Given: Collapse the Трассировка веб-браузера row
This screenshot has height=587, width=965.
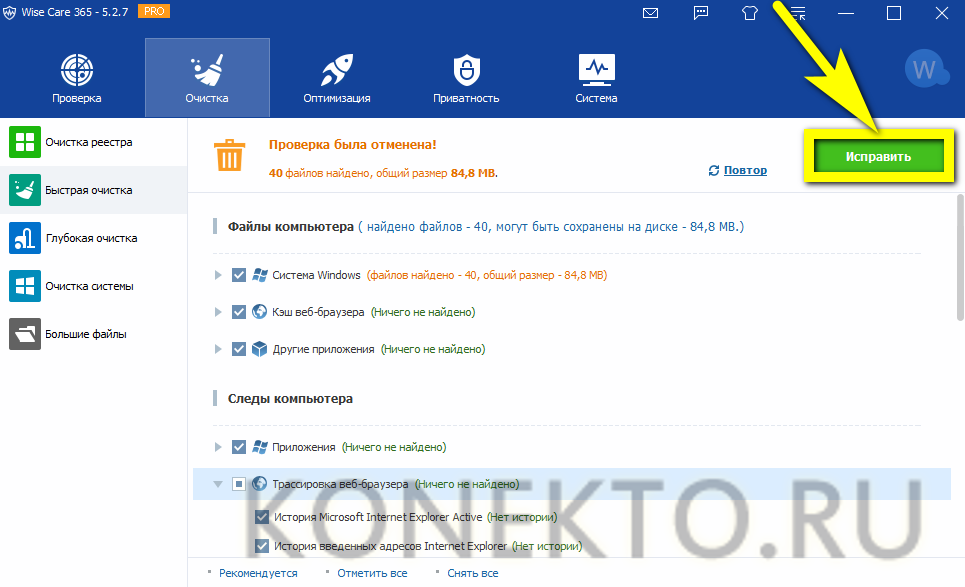Looking at the screenshot, I should coord(218,484).
